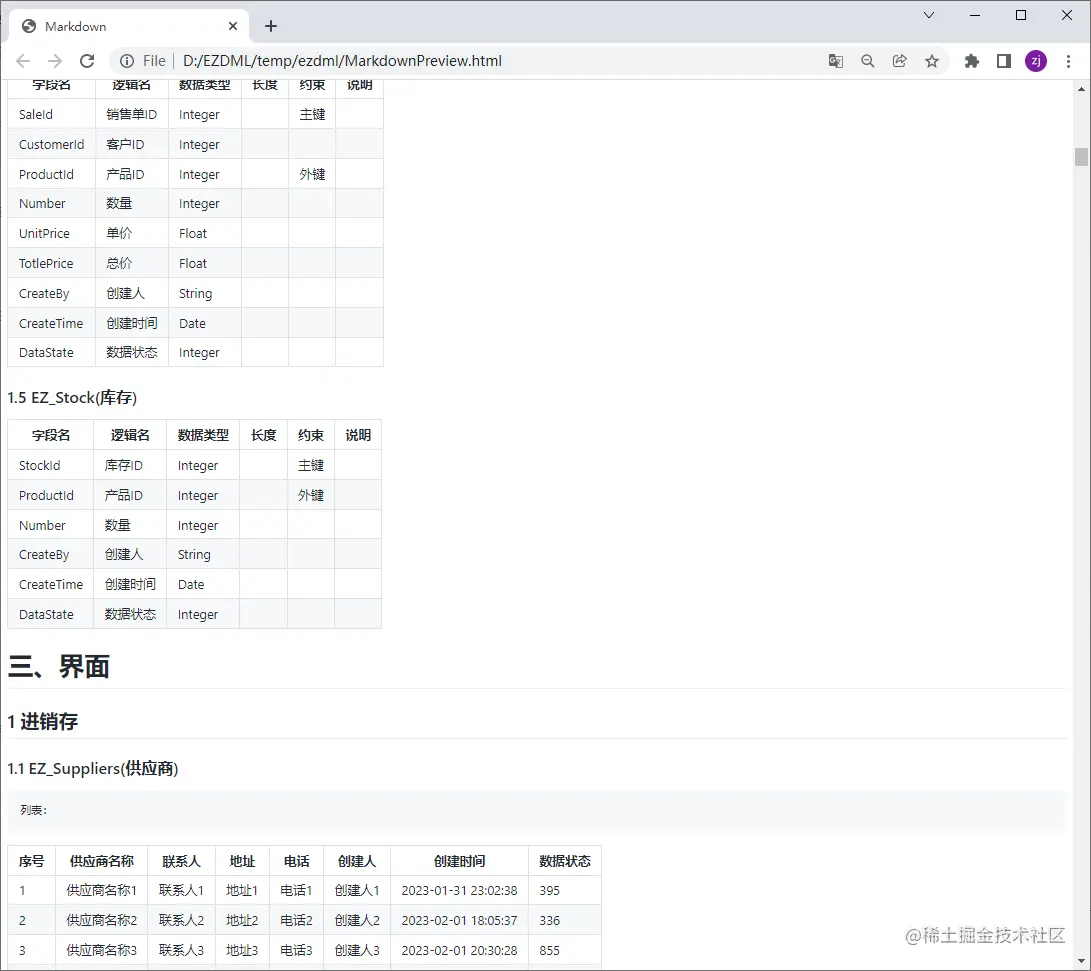Select the Markdown tab
Viewport: 1091px width, 971px height.
[x=129, y=26]
